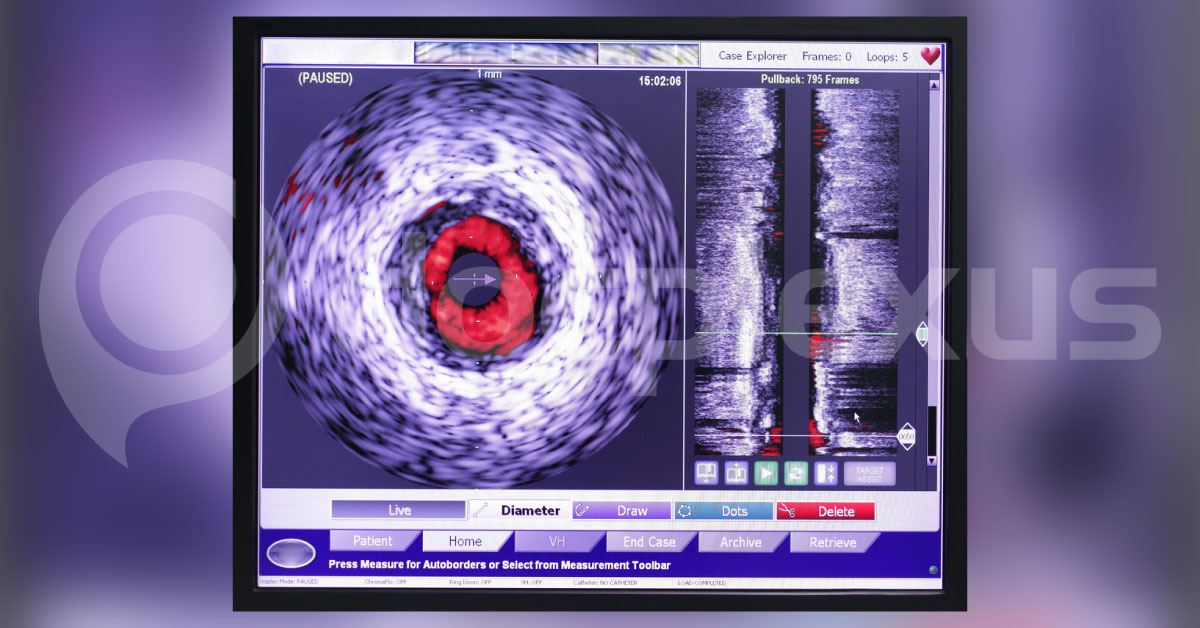
Task: Click the left longitudinal pullback view
Action: 740,272
